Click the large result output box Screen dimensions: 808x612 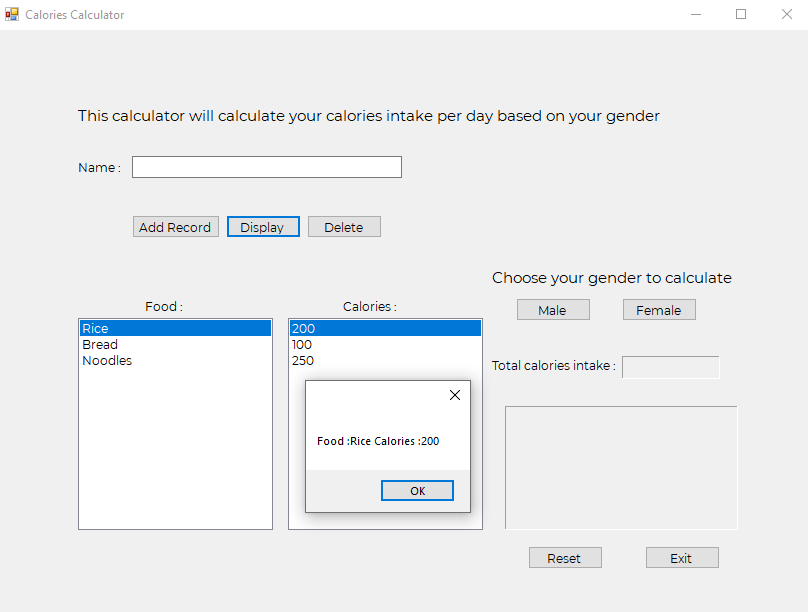(621, 467)
